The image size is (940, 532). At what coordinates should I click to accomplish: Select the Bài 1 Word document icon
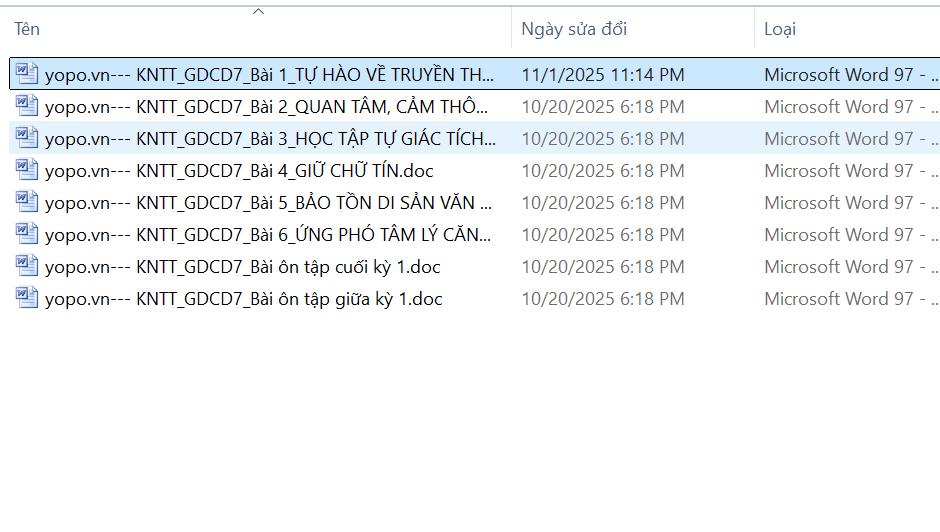pyautogui.click(x=27, y=74)
